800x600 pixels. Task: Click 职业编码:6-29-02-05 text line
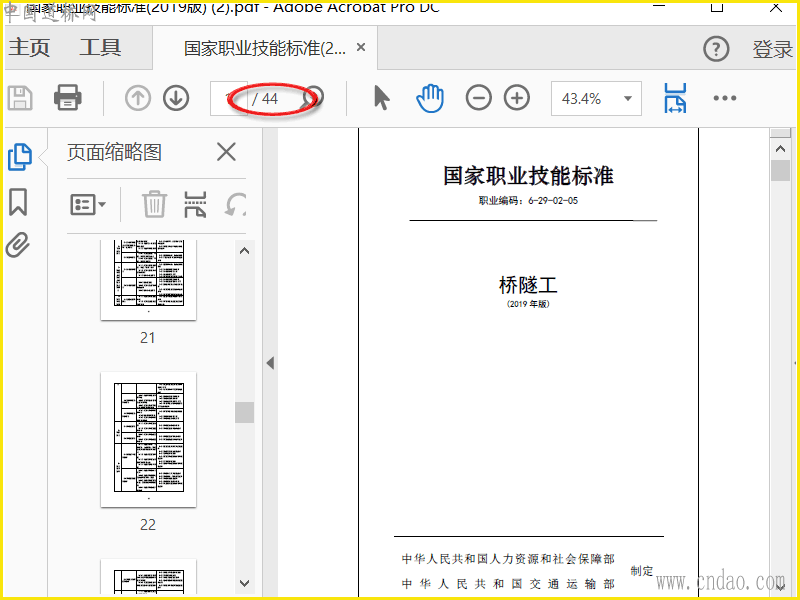[x=528, y=201]
